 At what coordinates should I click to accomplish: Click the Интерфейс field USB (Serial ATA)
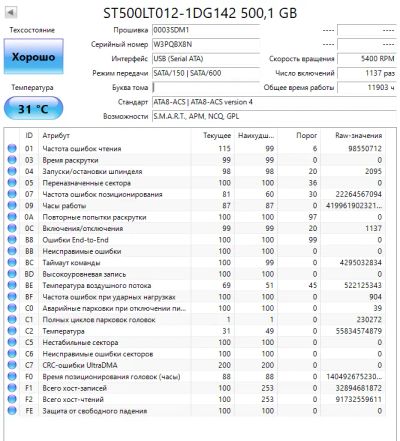click(x=206, y=59)
